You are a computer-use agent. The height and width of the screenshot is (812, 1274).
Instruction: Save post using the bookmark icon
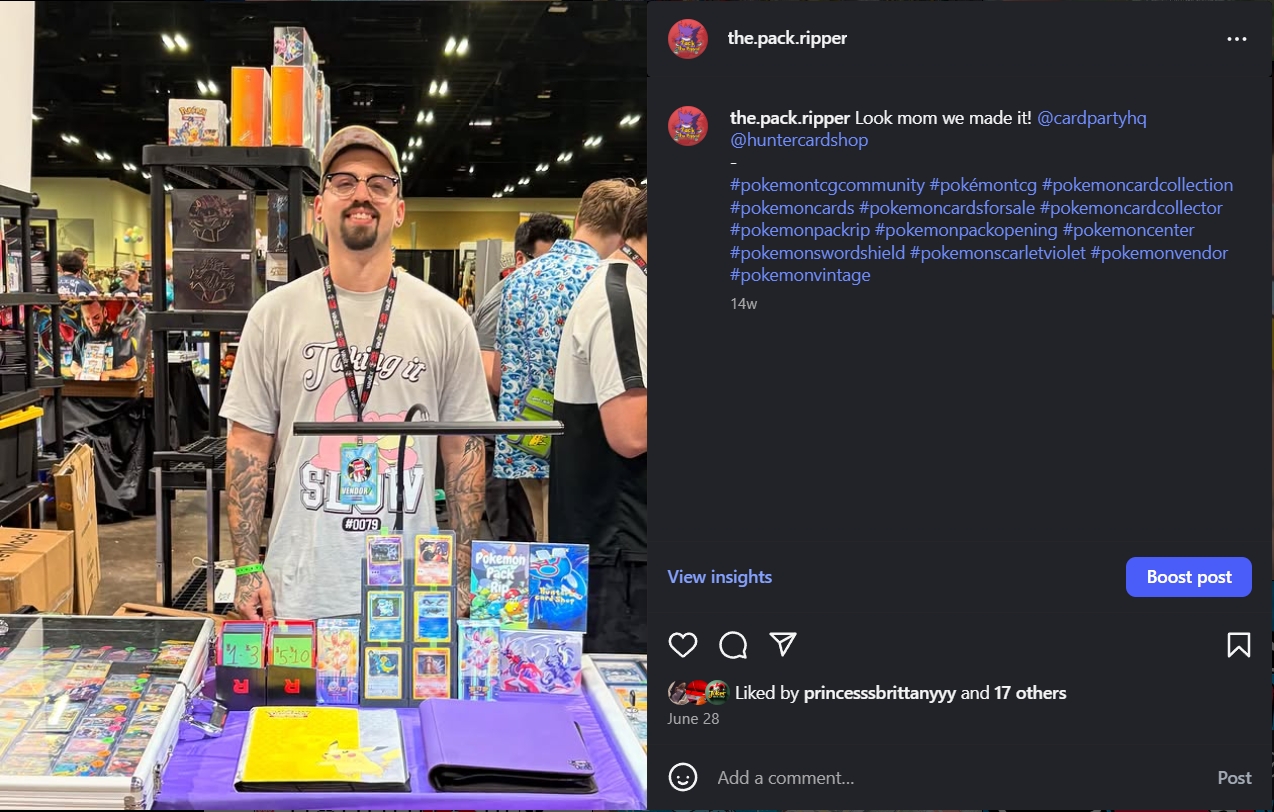1238,645
